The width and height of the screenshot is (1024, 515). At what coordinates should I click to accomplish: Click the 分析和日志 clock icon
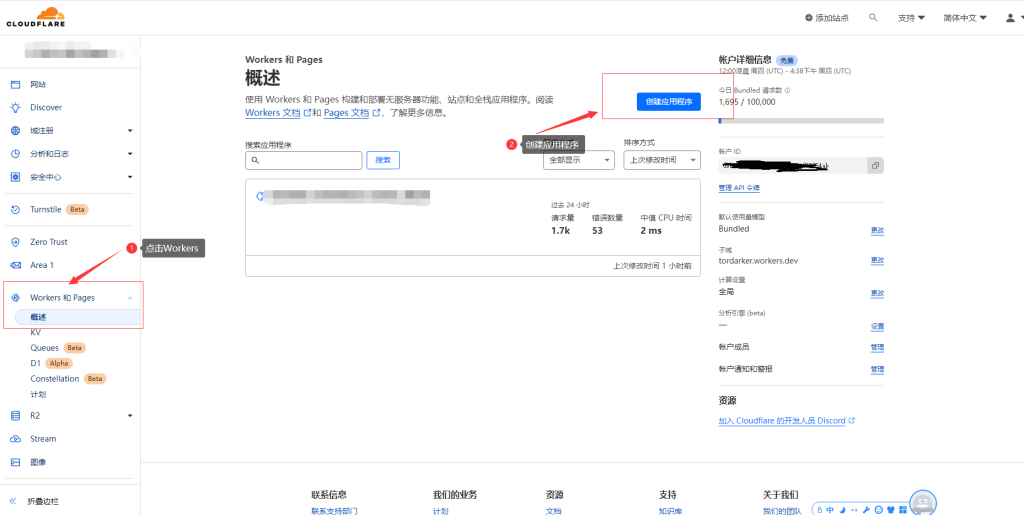(x=16, y=153)
